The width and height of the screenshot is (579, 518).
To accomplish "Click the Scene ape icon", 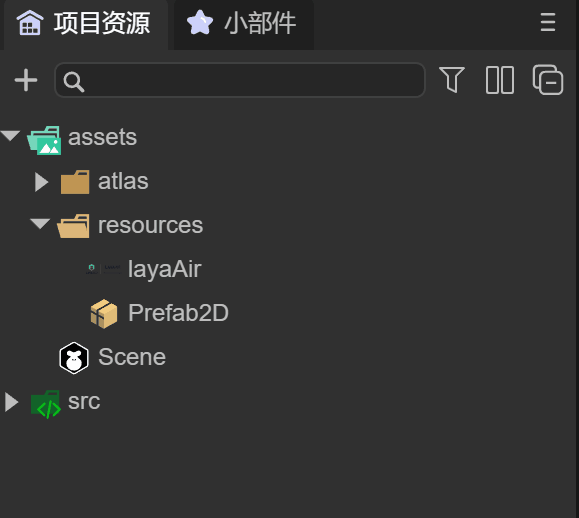I will tap(74, 358).
